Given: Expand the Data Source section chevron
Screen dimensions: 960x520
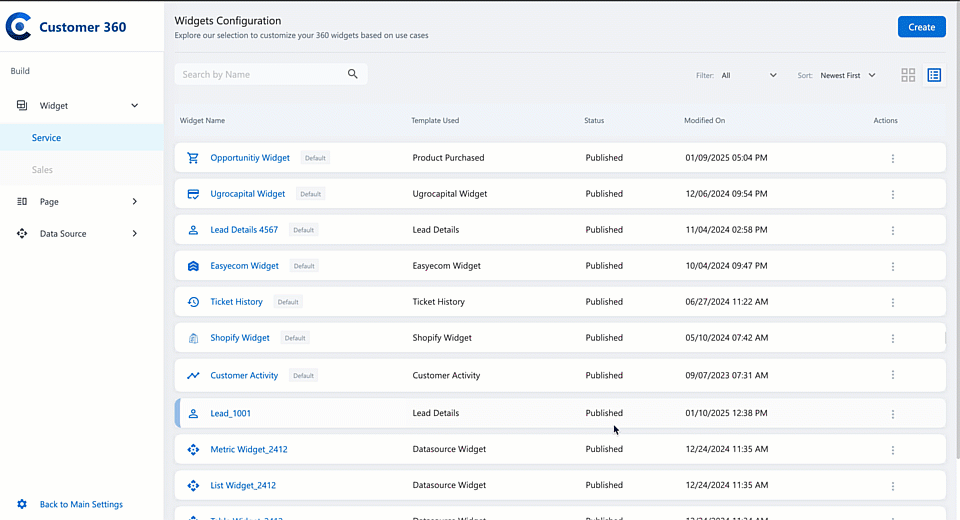Looking at the screenshot, I should click(135, 233).
